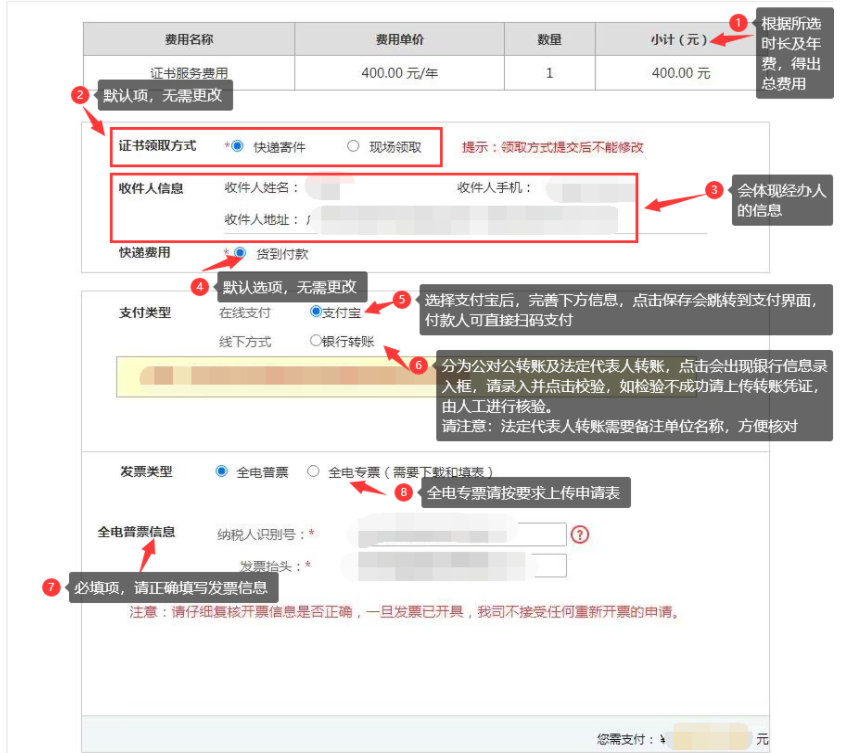This screenshot has height=753, width=857.
Task: Select the 快递寄件 delivery radio button
Action: pyautogui.click(x=238, y=146)
